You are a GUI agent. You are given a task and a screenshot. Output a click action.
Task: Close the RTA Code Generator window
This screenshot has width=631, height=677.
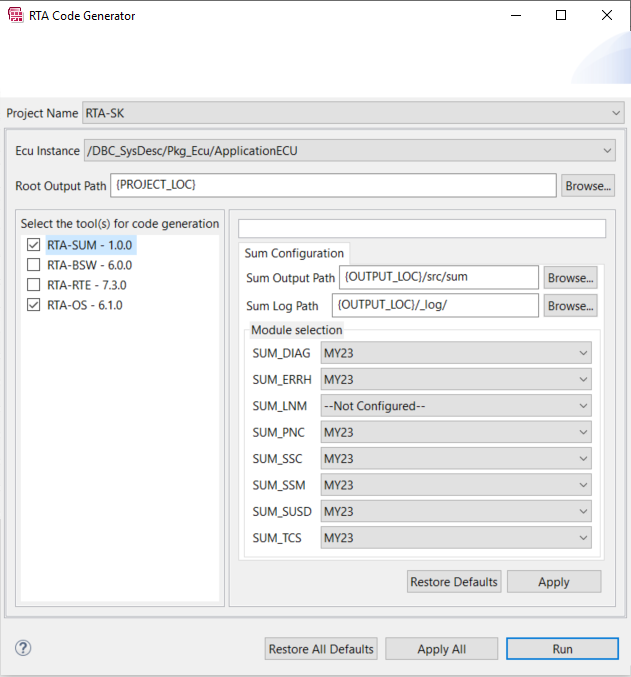click(607, 16)
